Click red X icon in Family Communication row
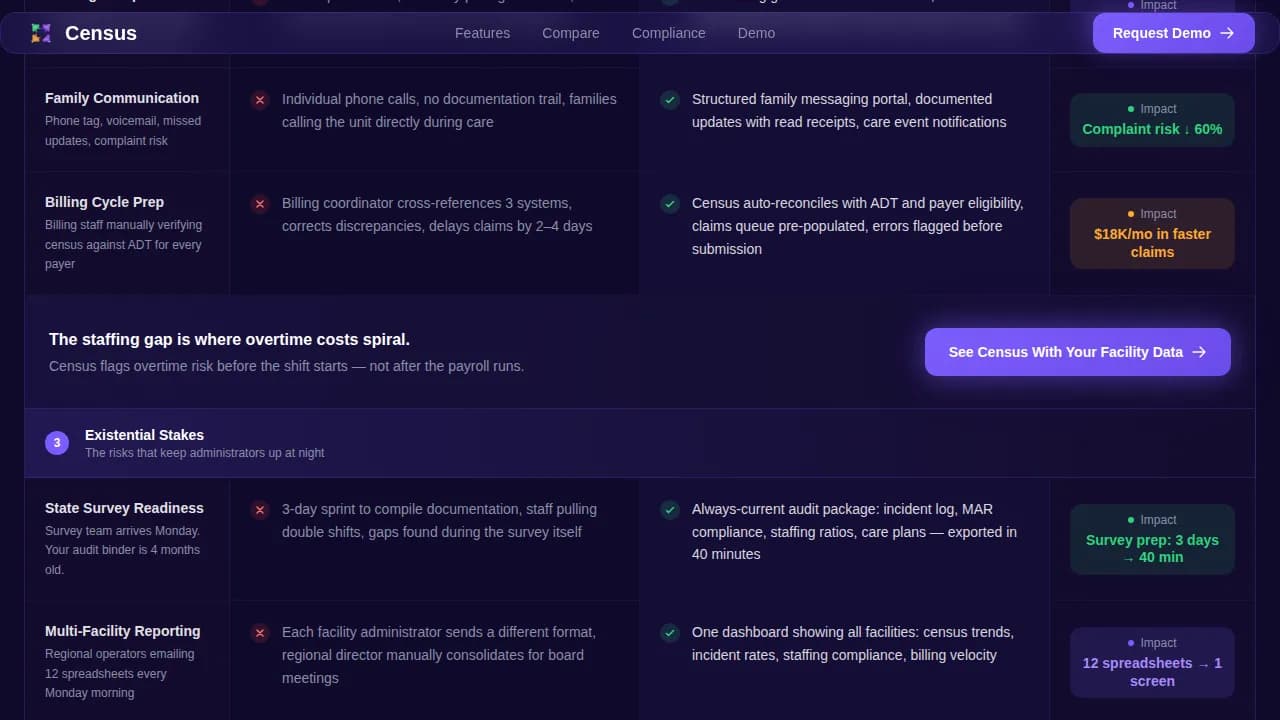1280x720 pixels. (260, 100)
